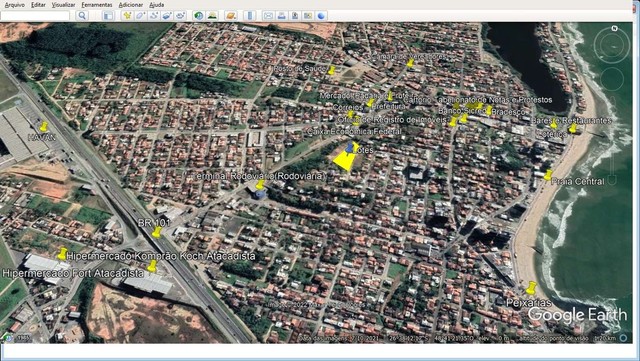The image size is (640, 361).
Task: Toggle historical imagery clock icon
Action: (199, 16)
